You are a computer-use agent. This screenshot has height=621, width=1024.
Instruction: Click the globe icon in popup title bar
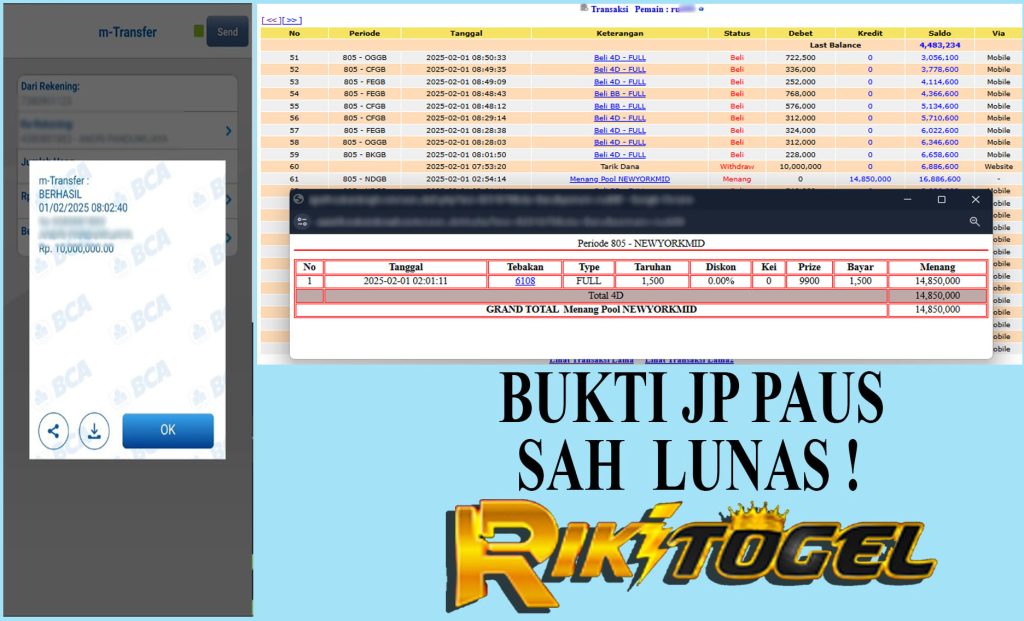tap(299, 199)
